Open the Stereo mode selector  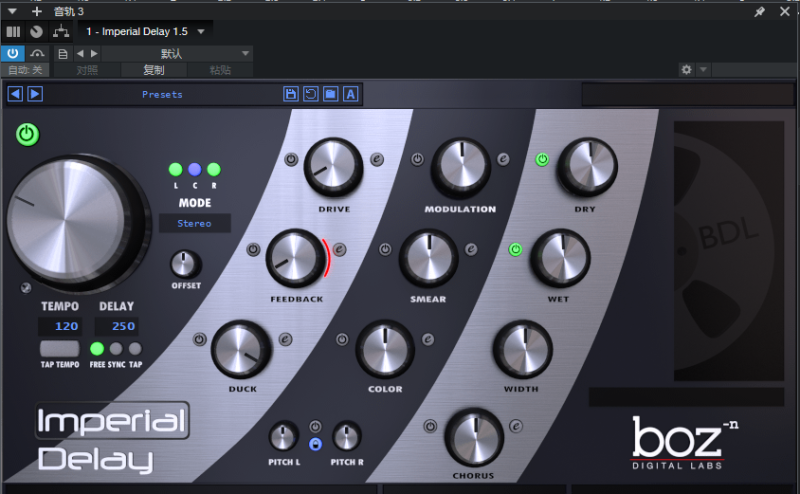[x=194, y=223]
